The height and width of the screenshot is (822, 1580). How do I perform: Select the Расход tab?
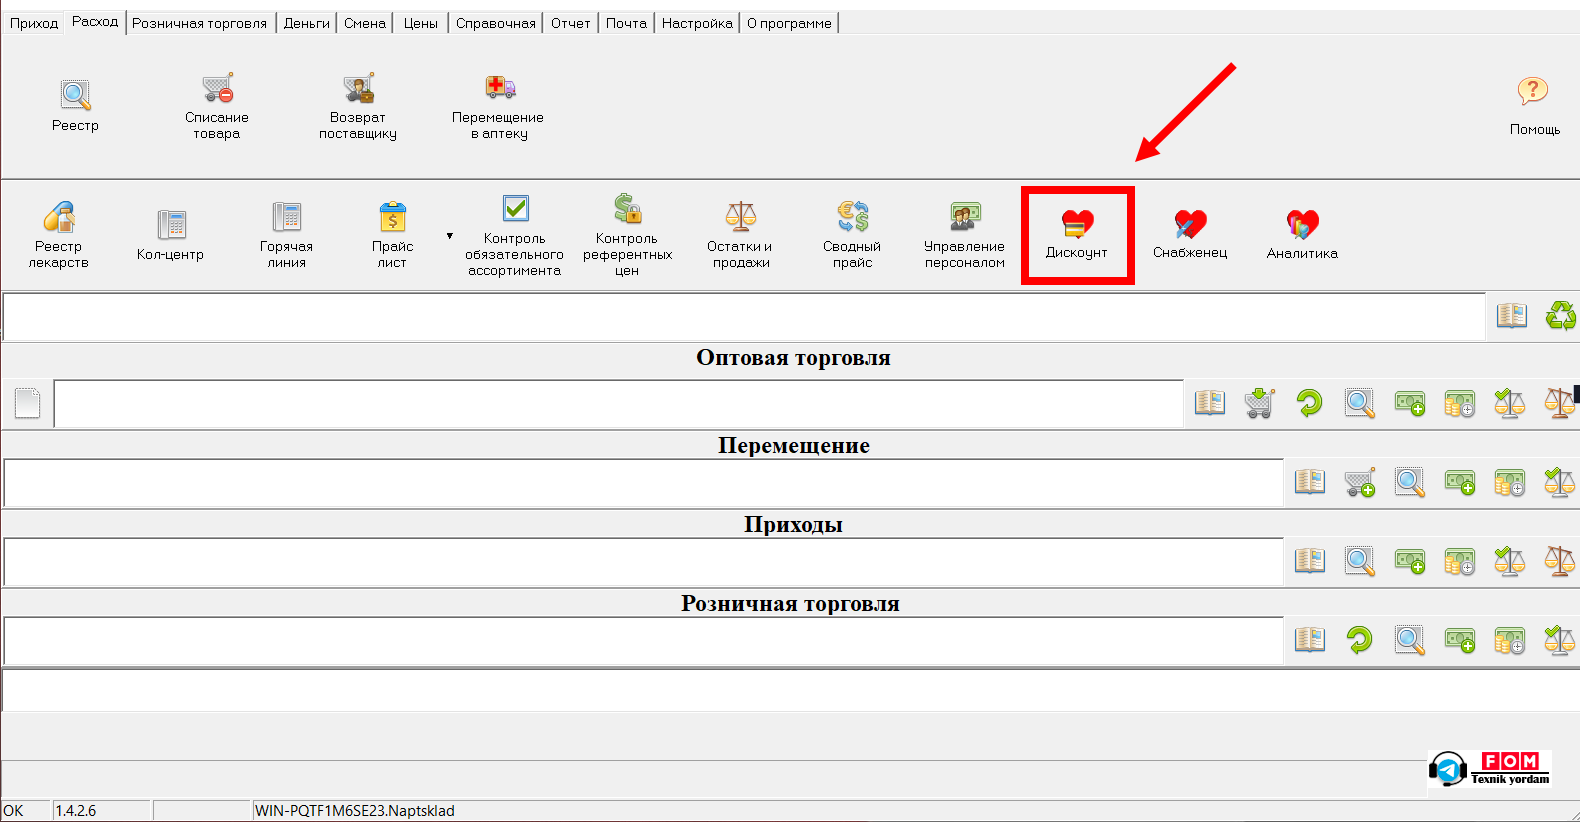[x=95, y=22]
